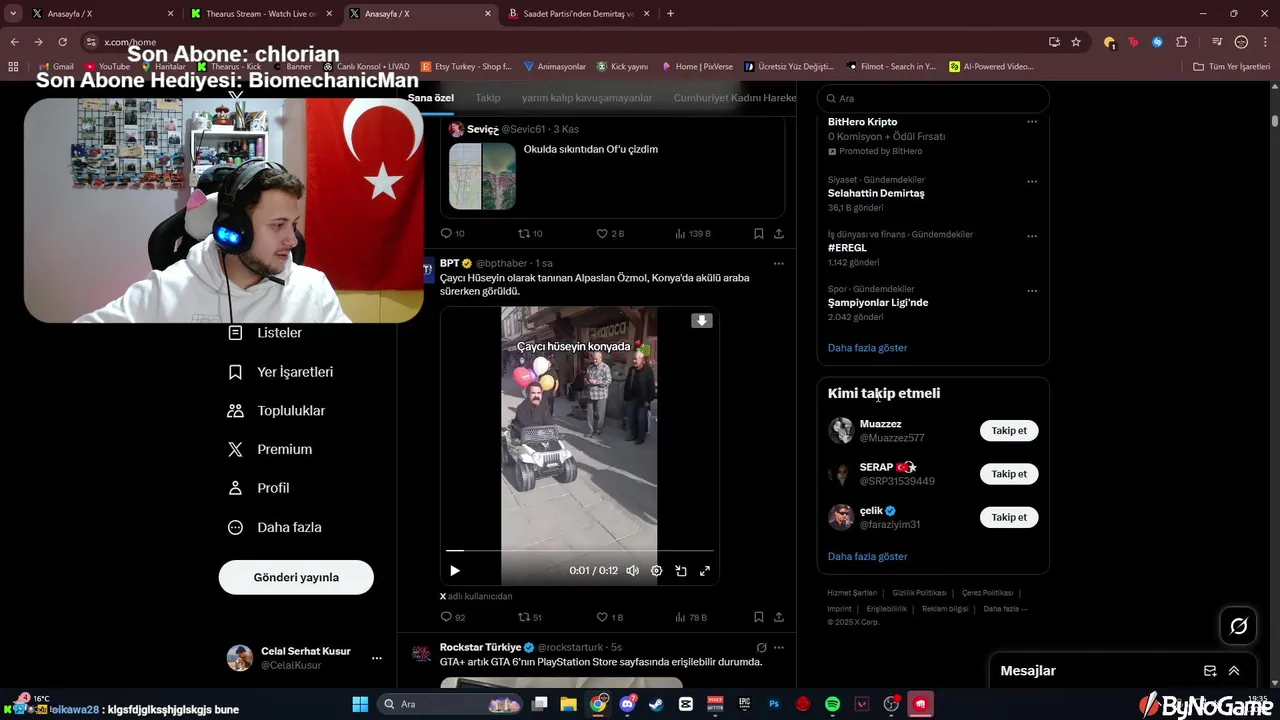Click Gönderi yayınla button
This screenshot has height=720, width=1280.
point(296,577)
